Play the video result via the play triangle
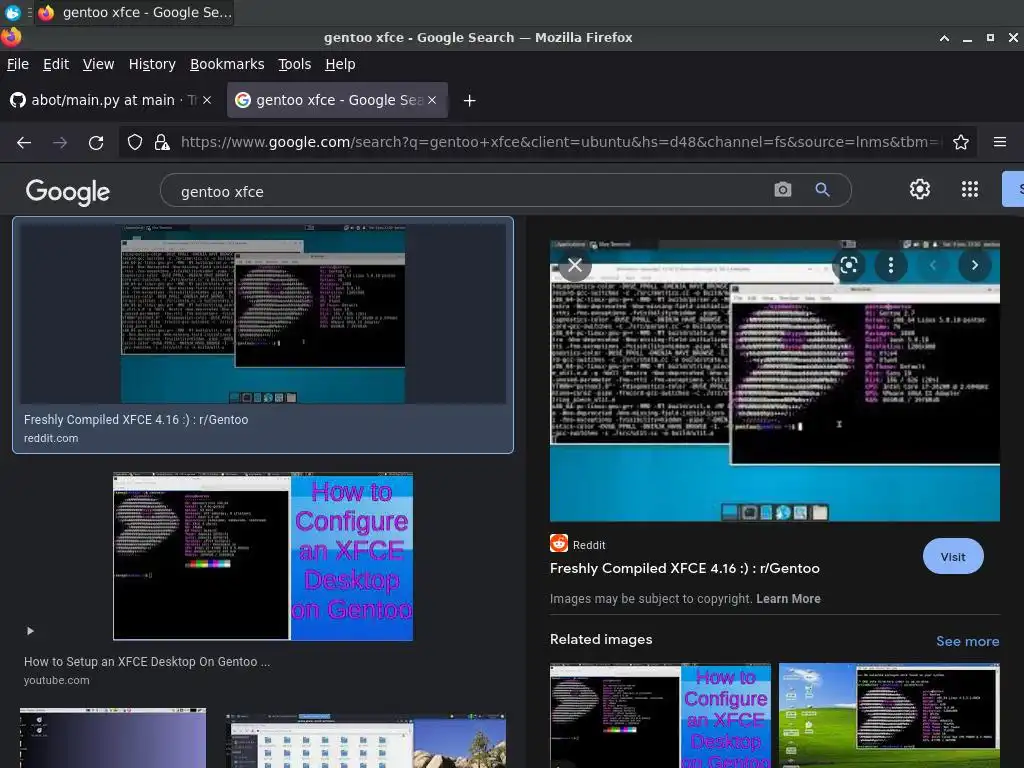The height and width of the screenshot is (768, 1024). [30, 631]
